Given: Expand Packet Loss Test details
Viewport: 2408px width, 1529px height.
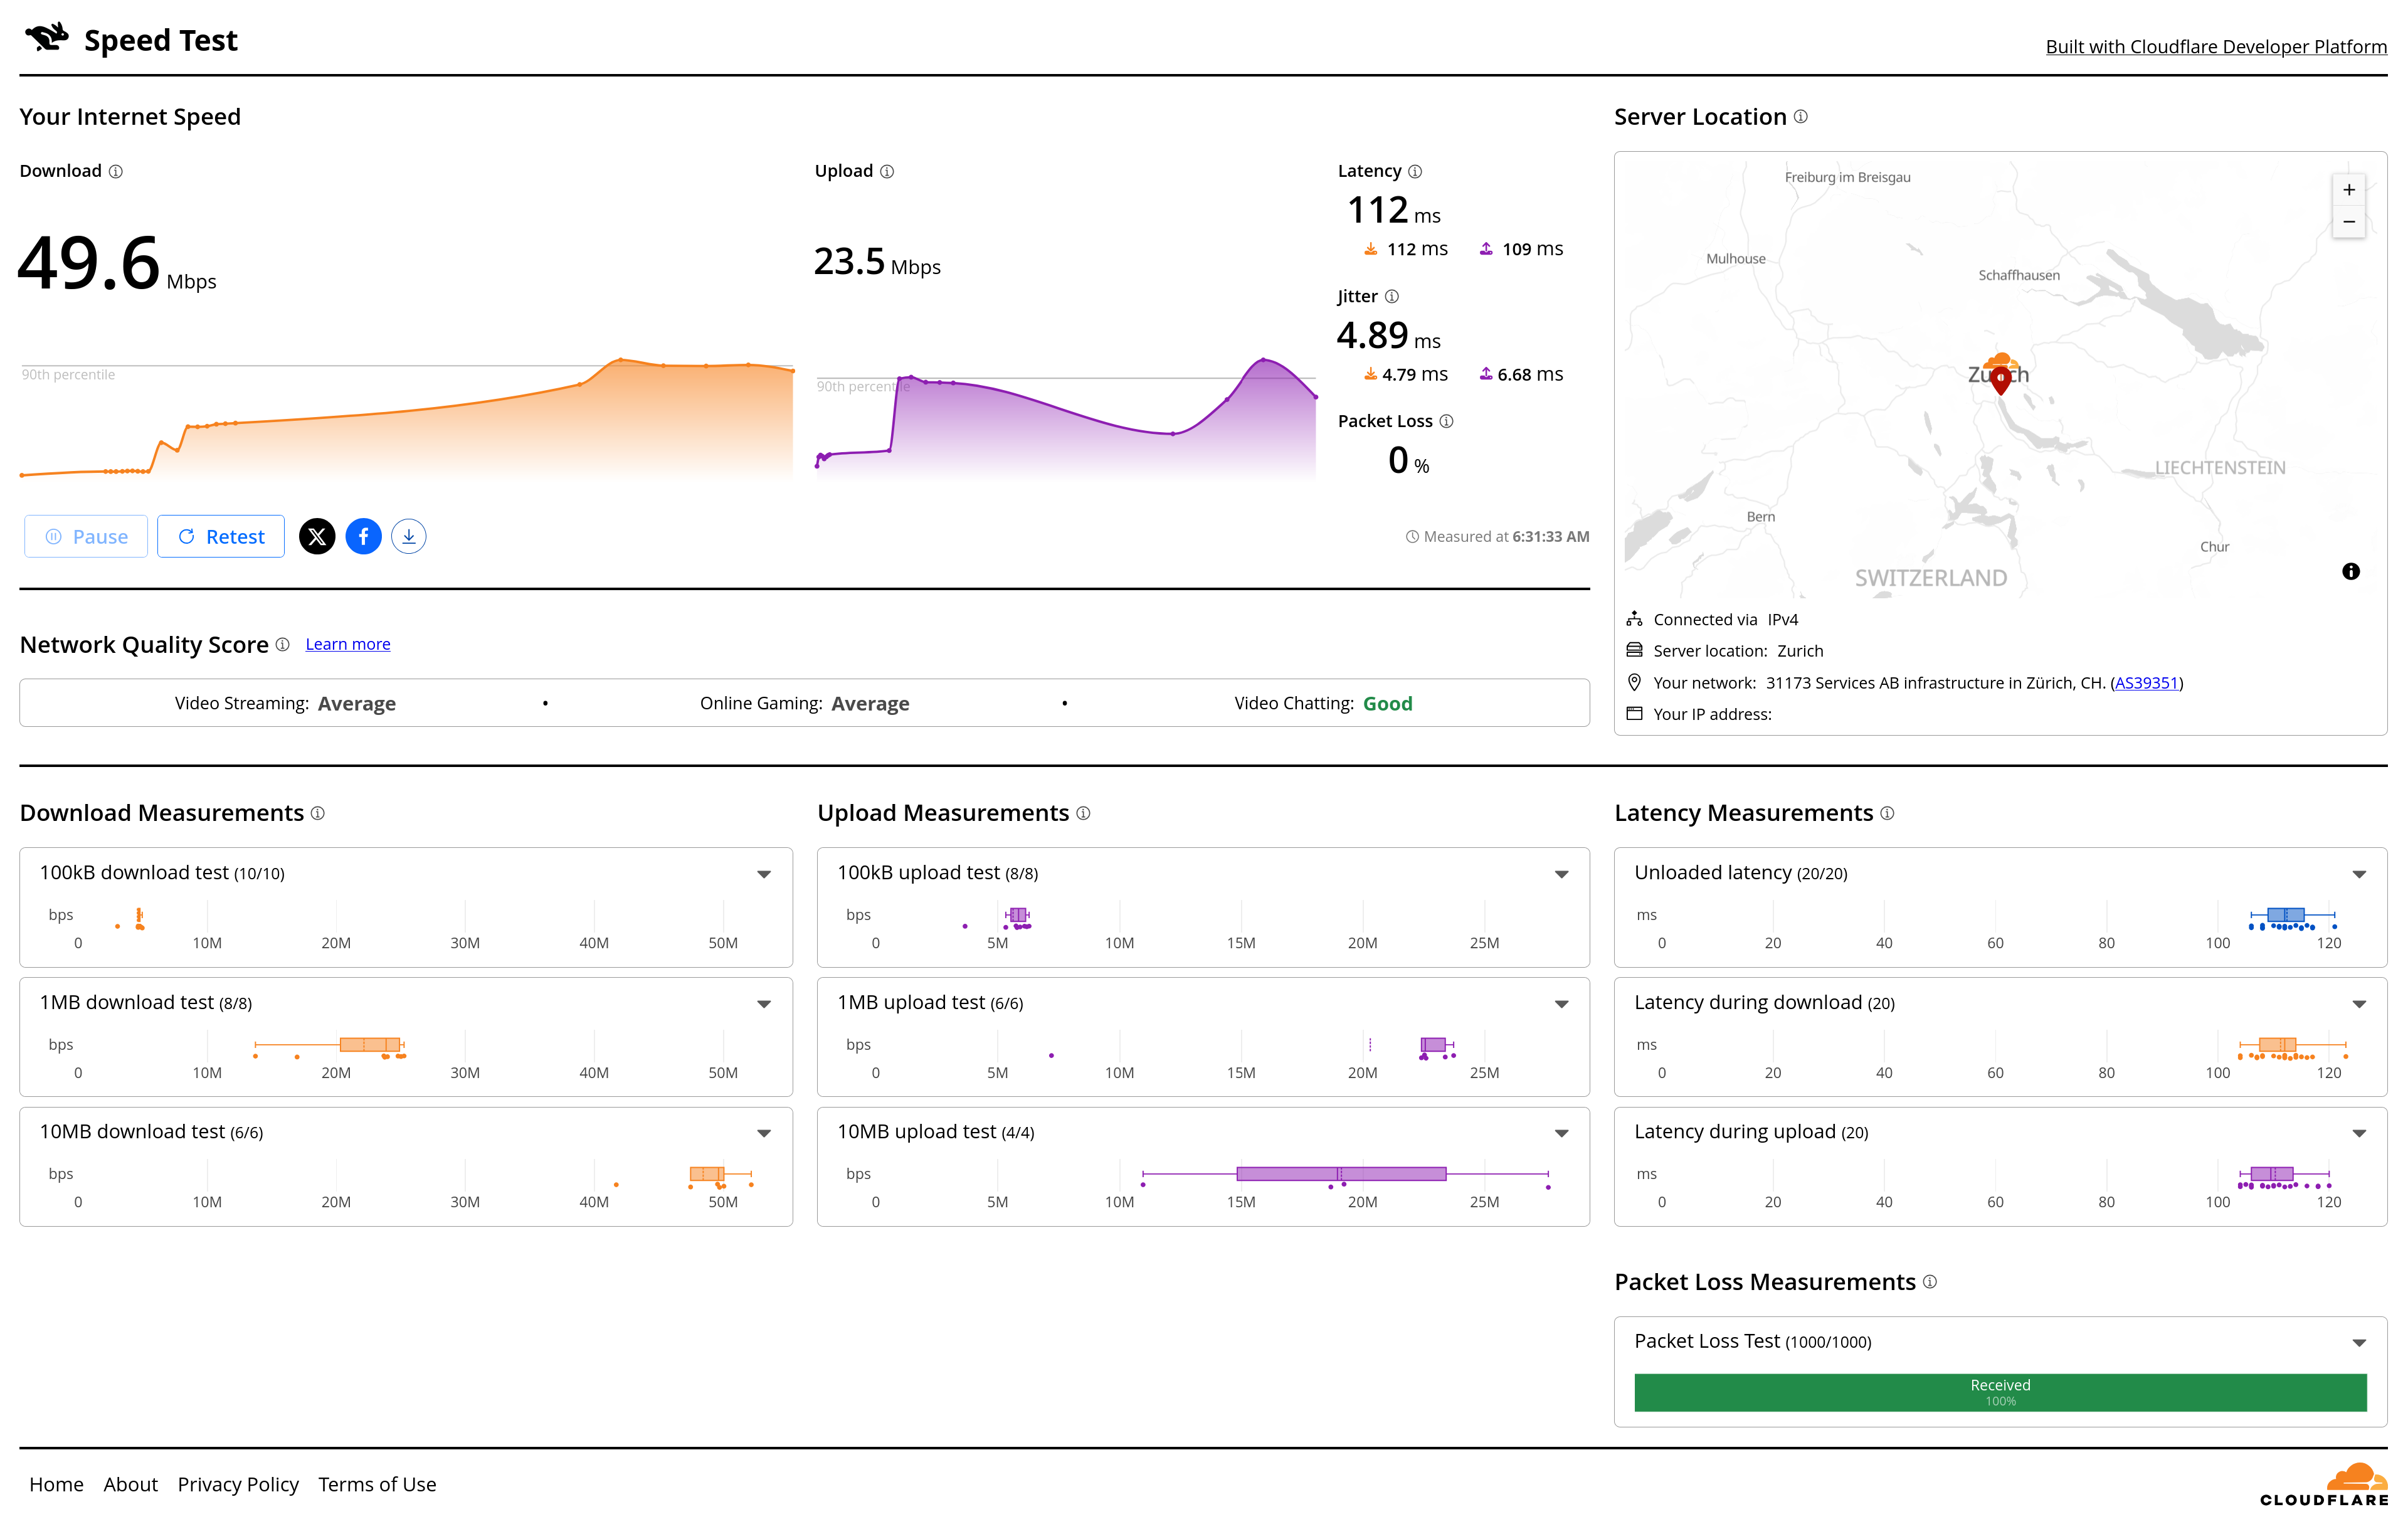Looking at the screenshot, I should [x=2359, y=1343].
